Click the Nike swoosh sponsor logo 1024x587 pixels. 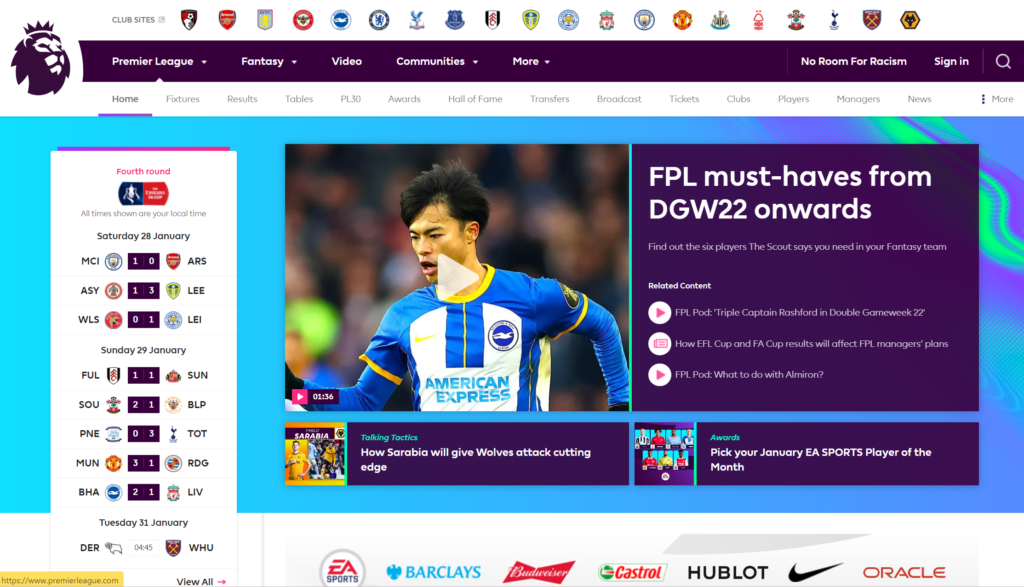pyautogui.click(x=815, y=572)
